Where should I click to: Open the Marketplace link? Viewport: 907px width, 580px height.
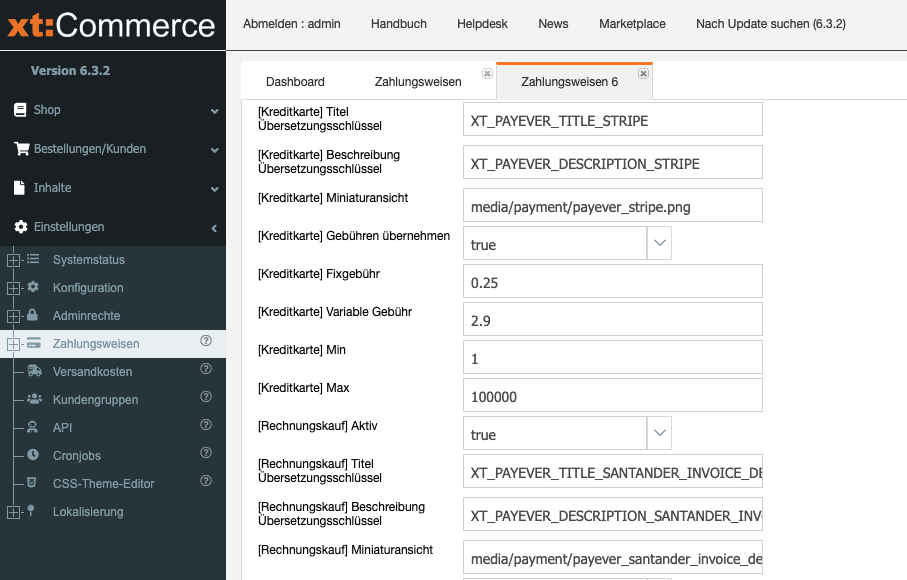pyautogui.click(x=632, y=24)
